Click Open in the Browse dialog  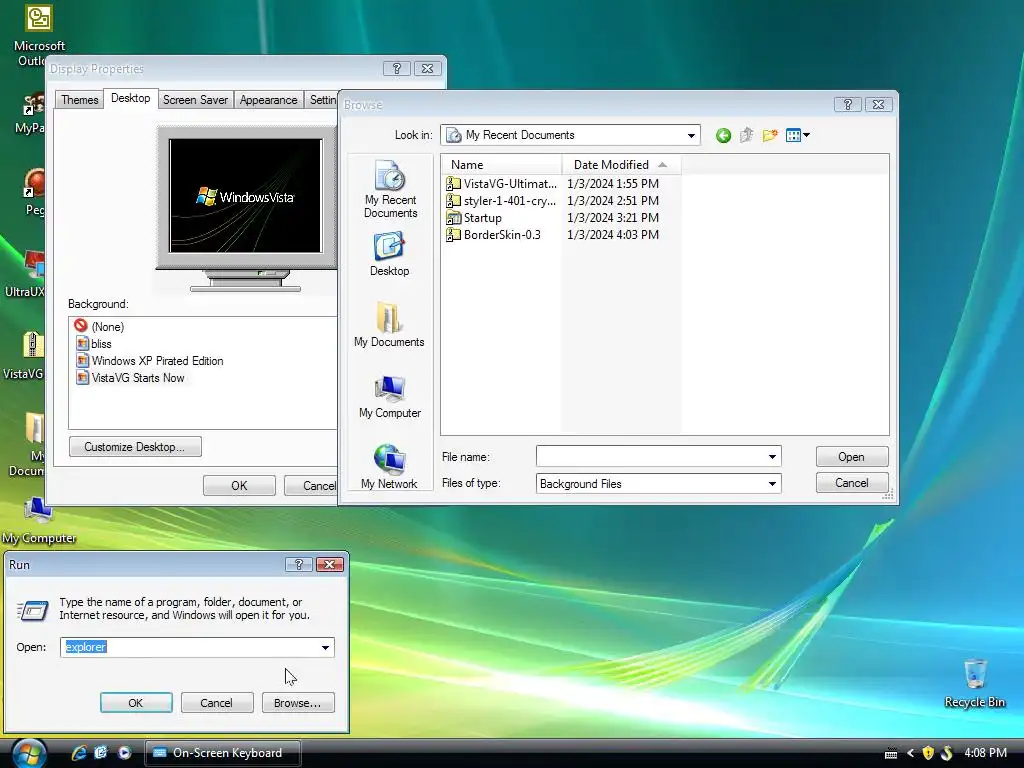(852, 456)
